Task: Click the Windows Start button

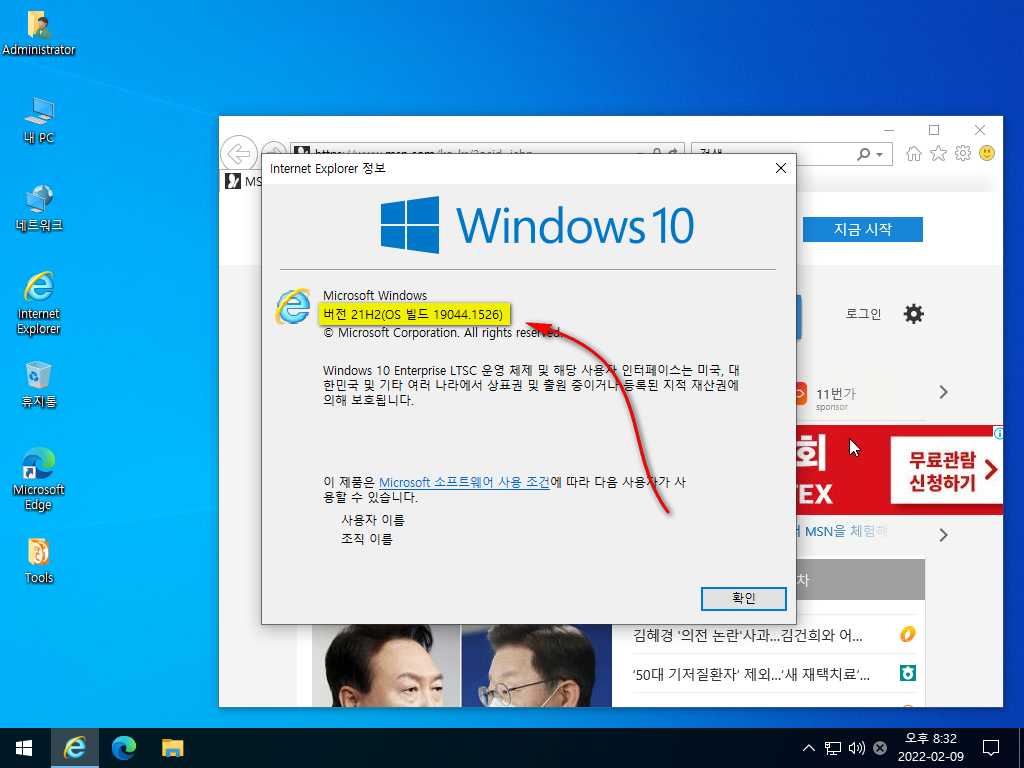Action: [24, 748]
